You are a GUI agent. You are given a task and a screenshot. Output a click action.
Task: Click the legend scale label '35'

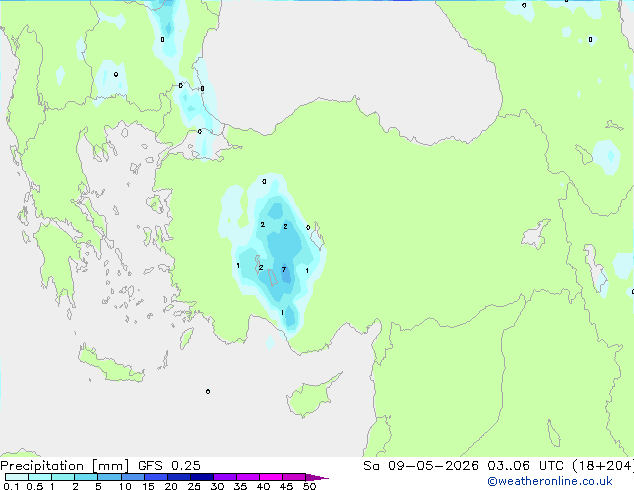pyautogui.click(x=240, y=486)
